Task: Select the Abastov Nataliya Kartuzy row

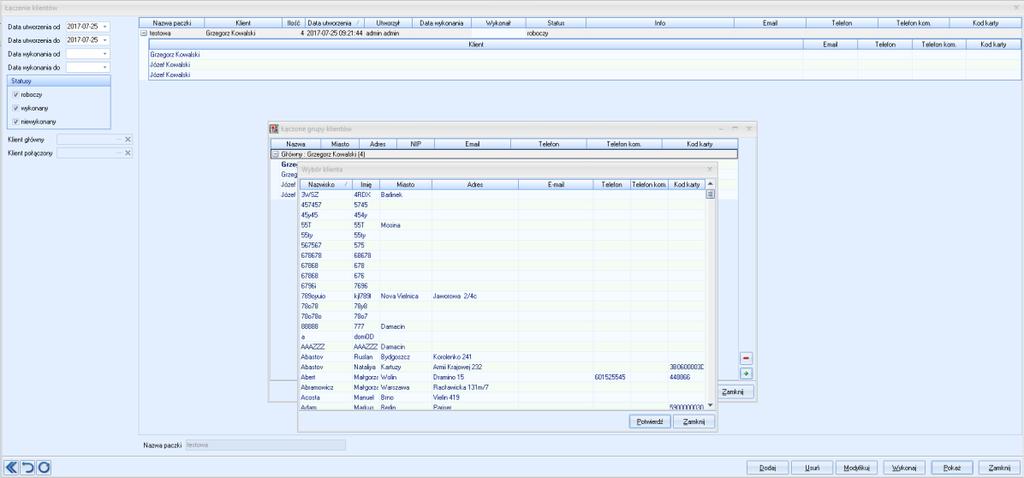Action: pyautogui.click(x=502, y=367)
